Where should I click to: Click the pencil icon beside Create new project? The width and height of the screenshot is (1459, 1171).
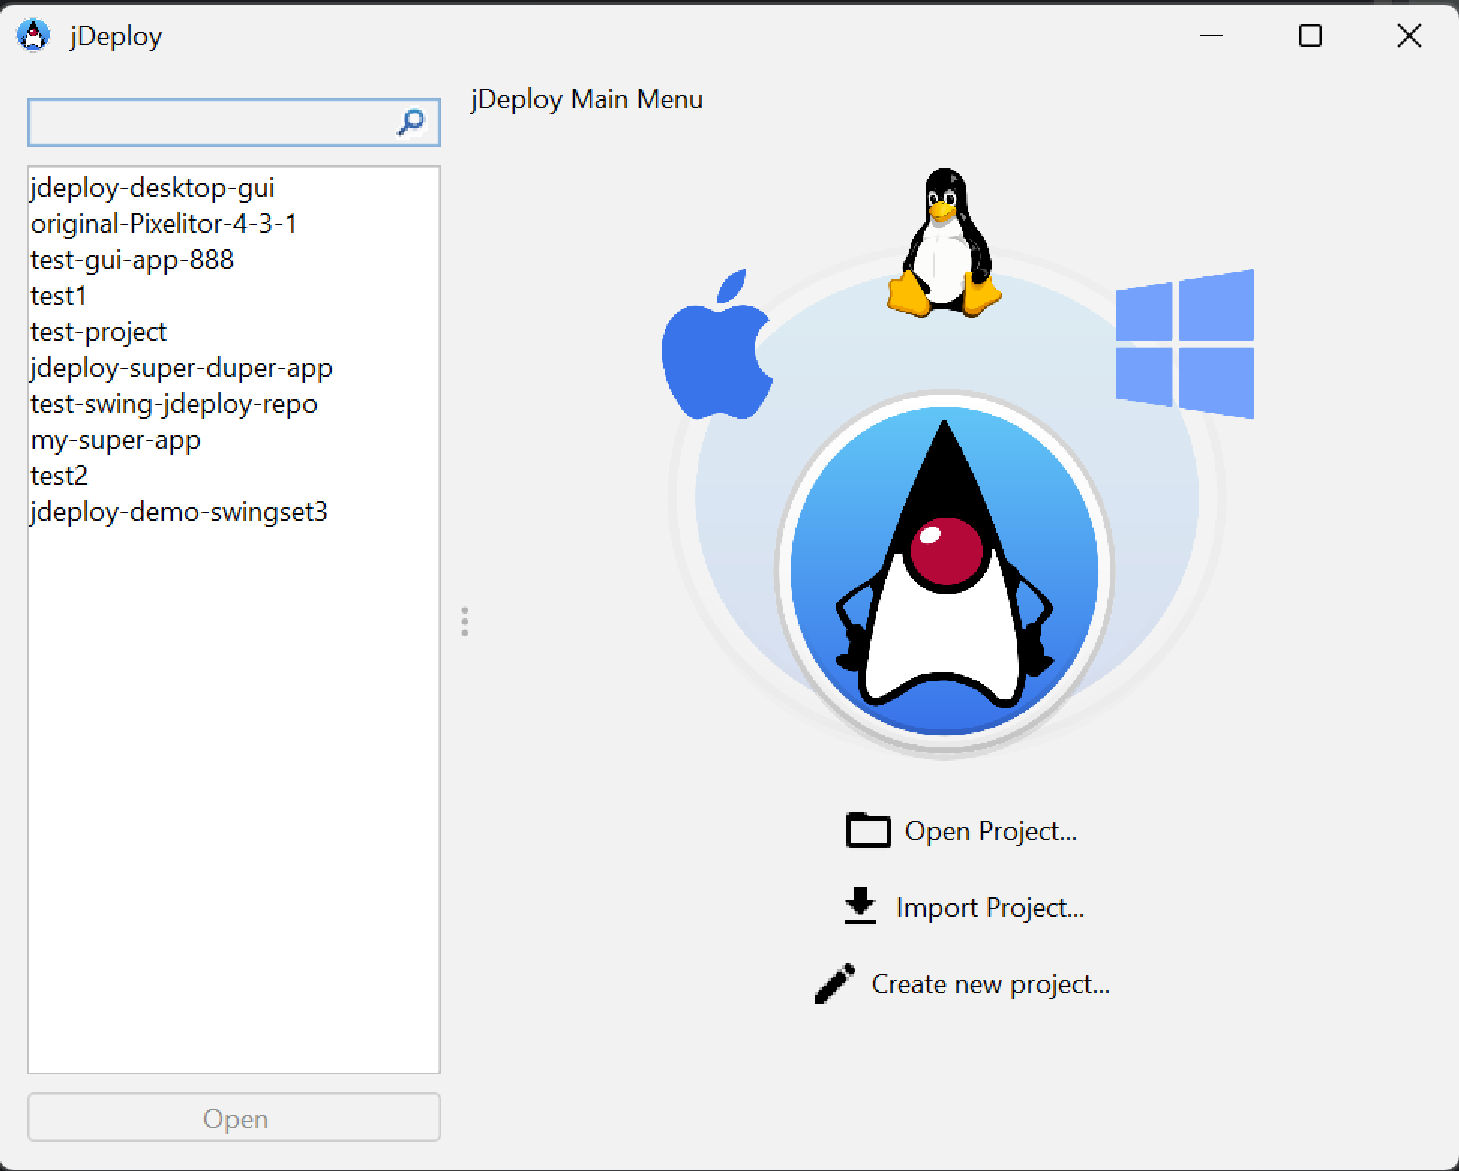click(x=833, y=983)
